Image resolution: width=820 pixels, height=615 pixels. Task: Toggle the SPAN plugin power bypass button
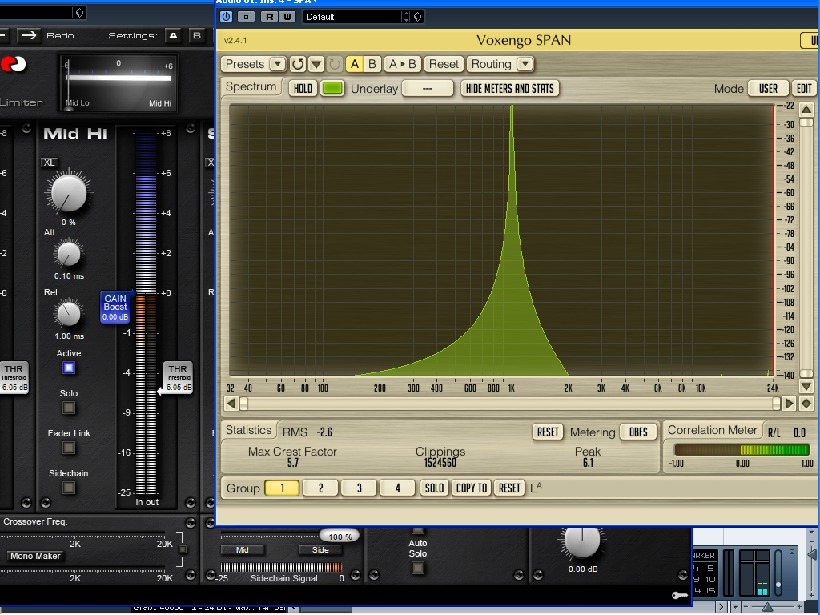point(226,17)
